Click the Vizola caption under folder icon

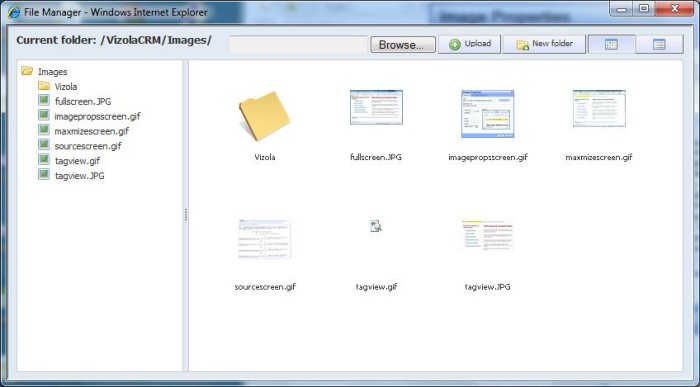pyautogui.click(x=265, y=157)
